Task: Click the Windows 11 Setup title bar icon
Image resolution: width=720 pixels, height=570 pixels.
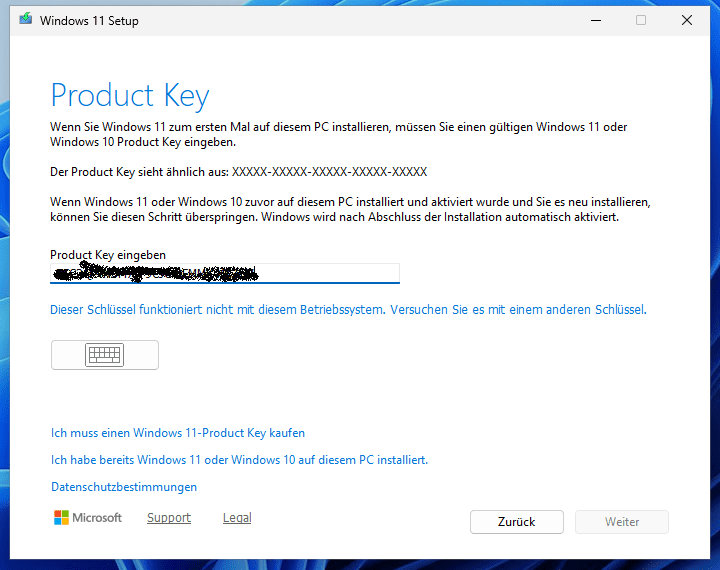Action: [x=26, y=20]
